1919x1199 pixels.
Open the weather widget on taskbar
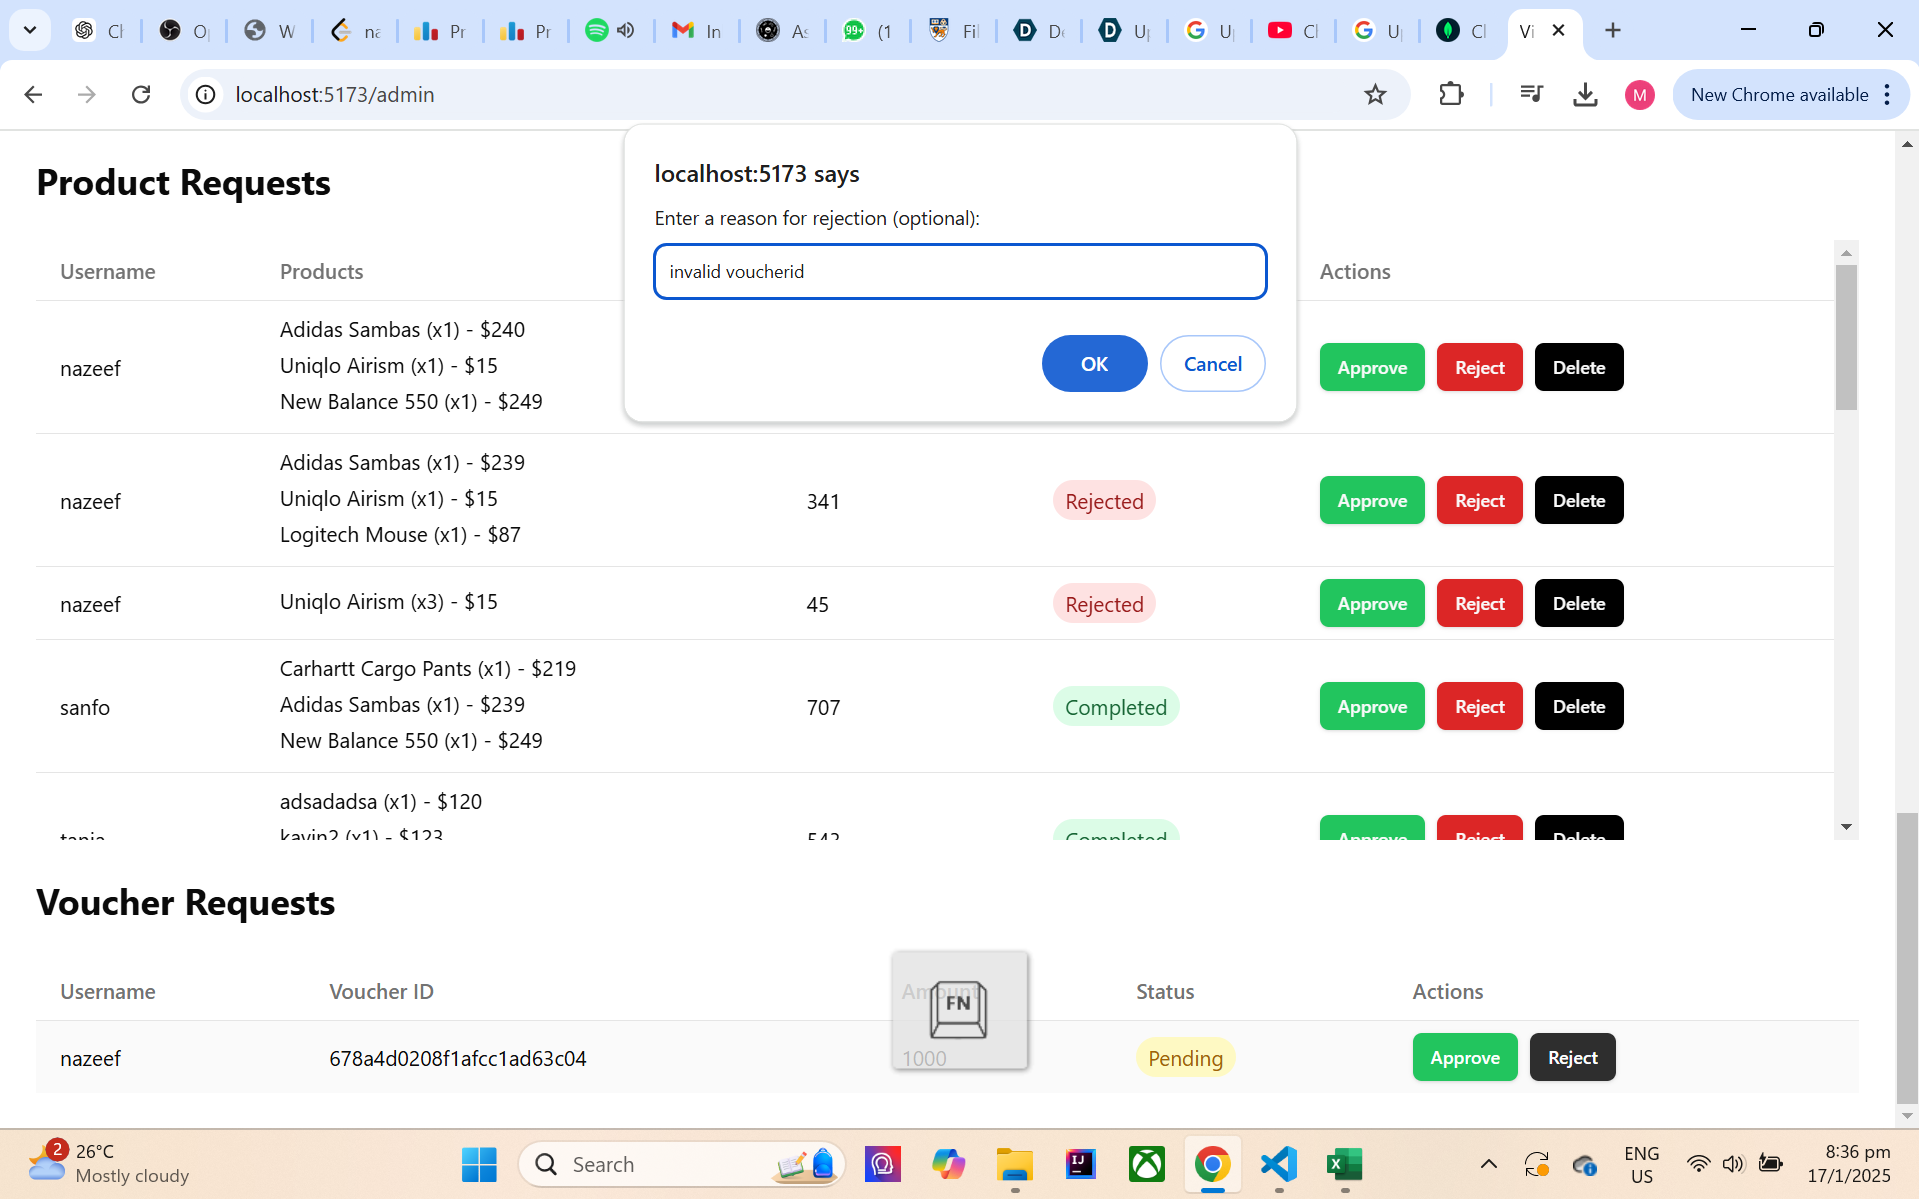pos(108,1163)
